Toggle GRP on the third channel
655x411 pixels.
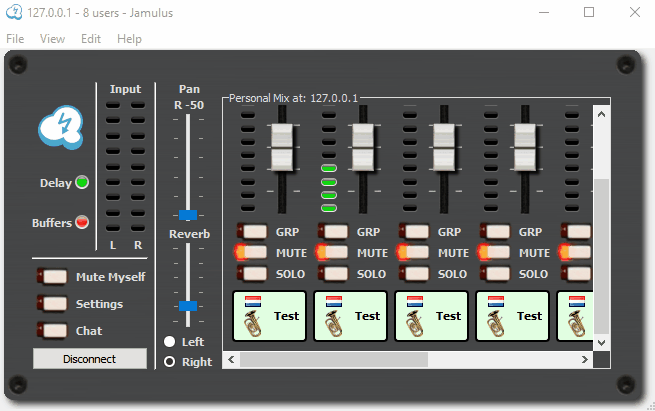[414, 231]
